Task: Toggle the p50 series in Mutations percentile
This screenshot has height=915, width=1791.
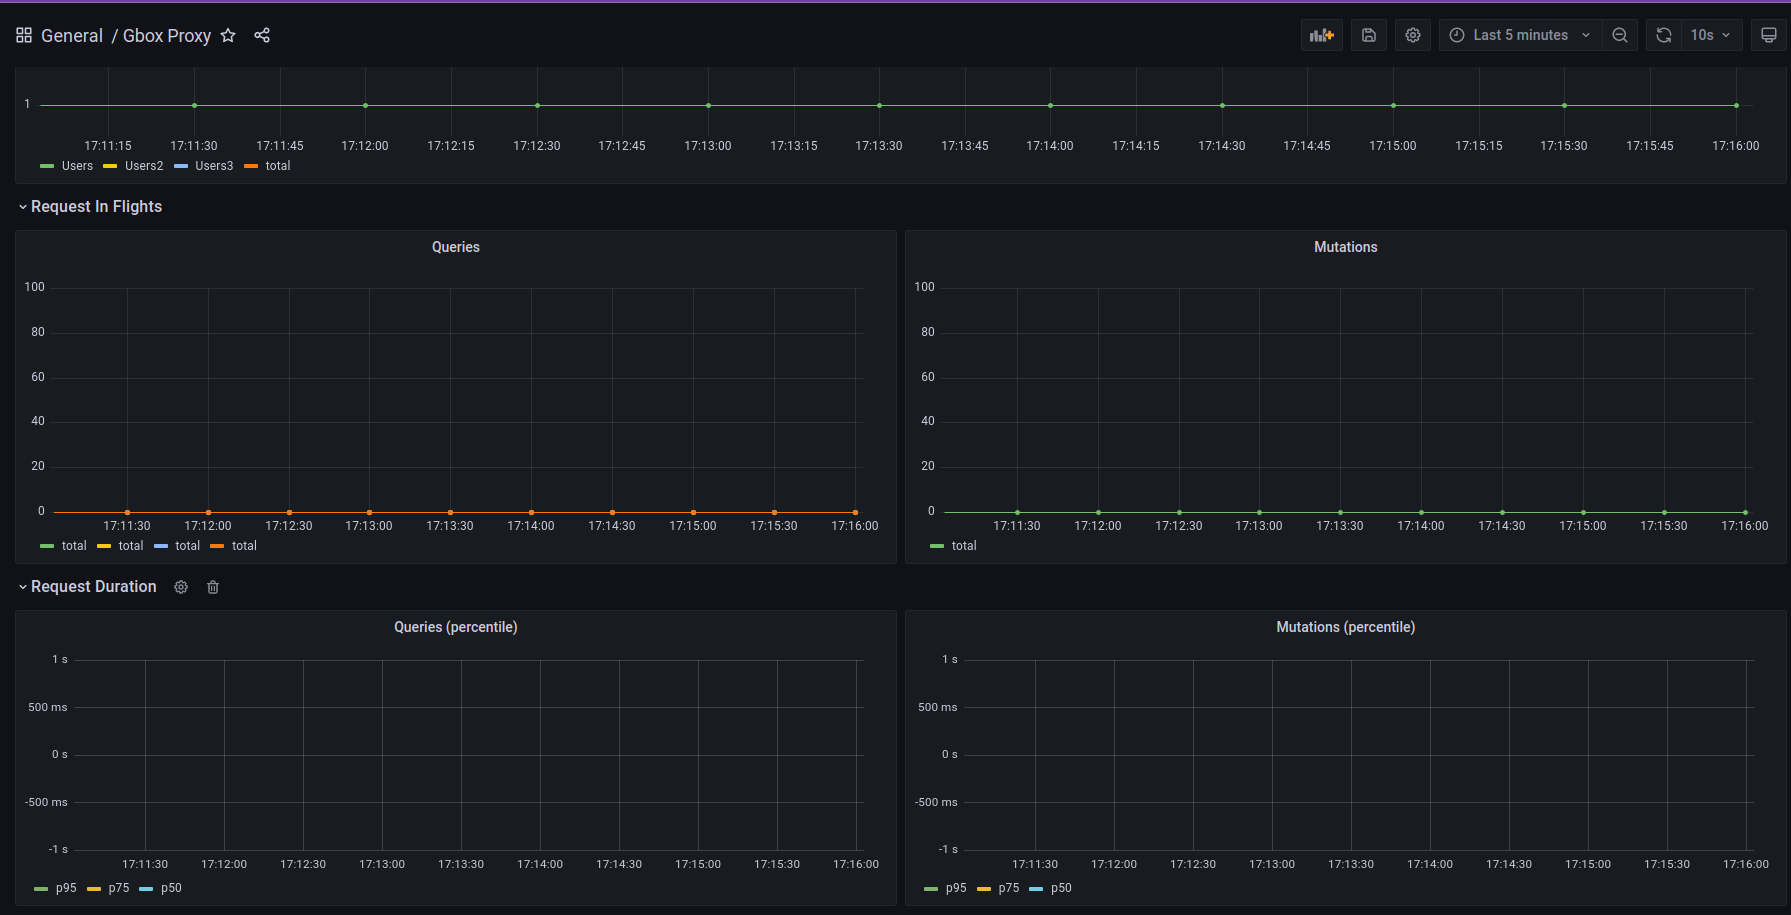Action: [x=1060, y=888]
